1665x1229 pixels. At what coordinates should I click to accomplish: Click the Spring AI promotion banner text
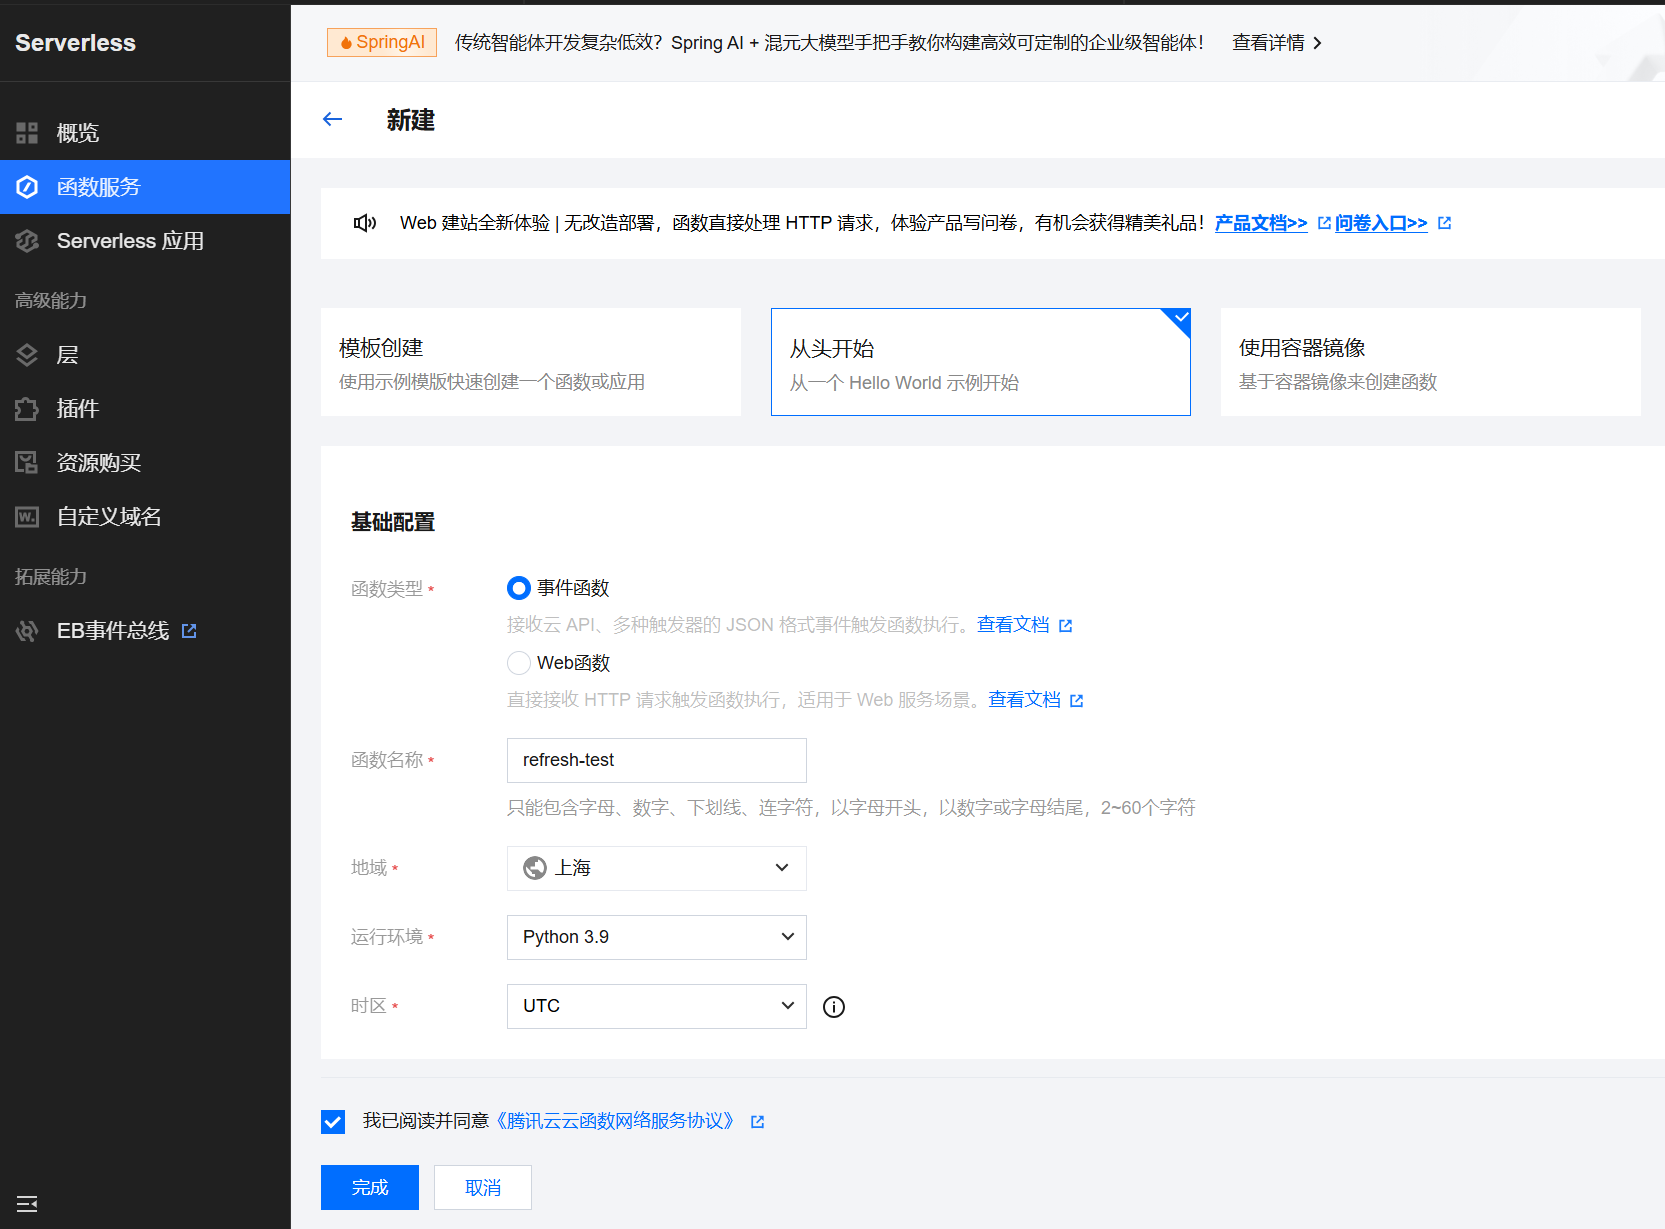[829, 43]
